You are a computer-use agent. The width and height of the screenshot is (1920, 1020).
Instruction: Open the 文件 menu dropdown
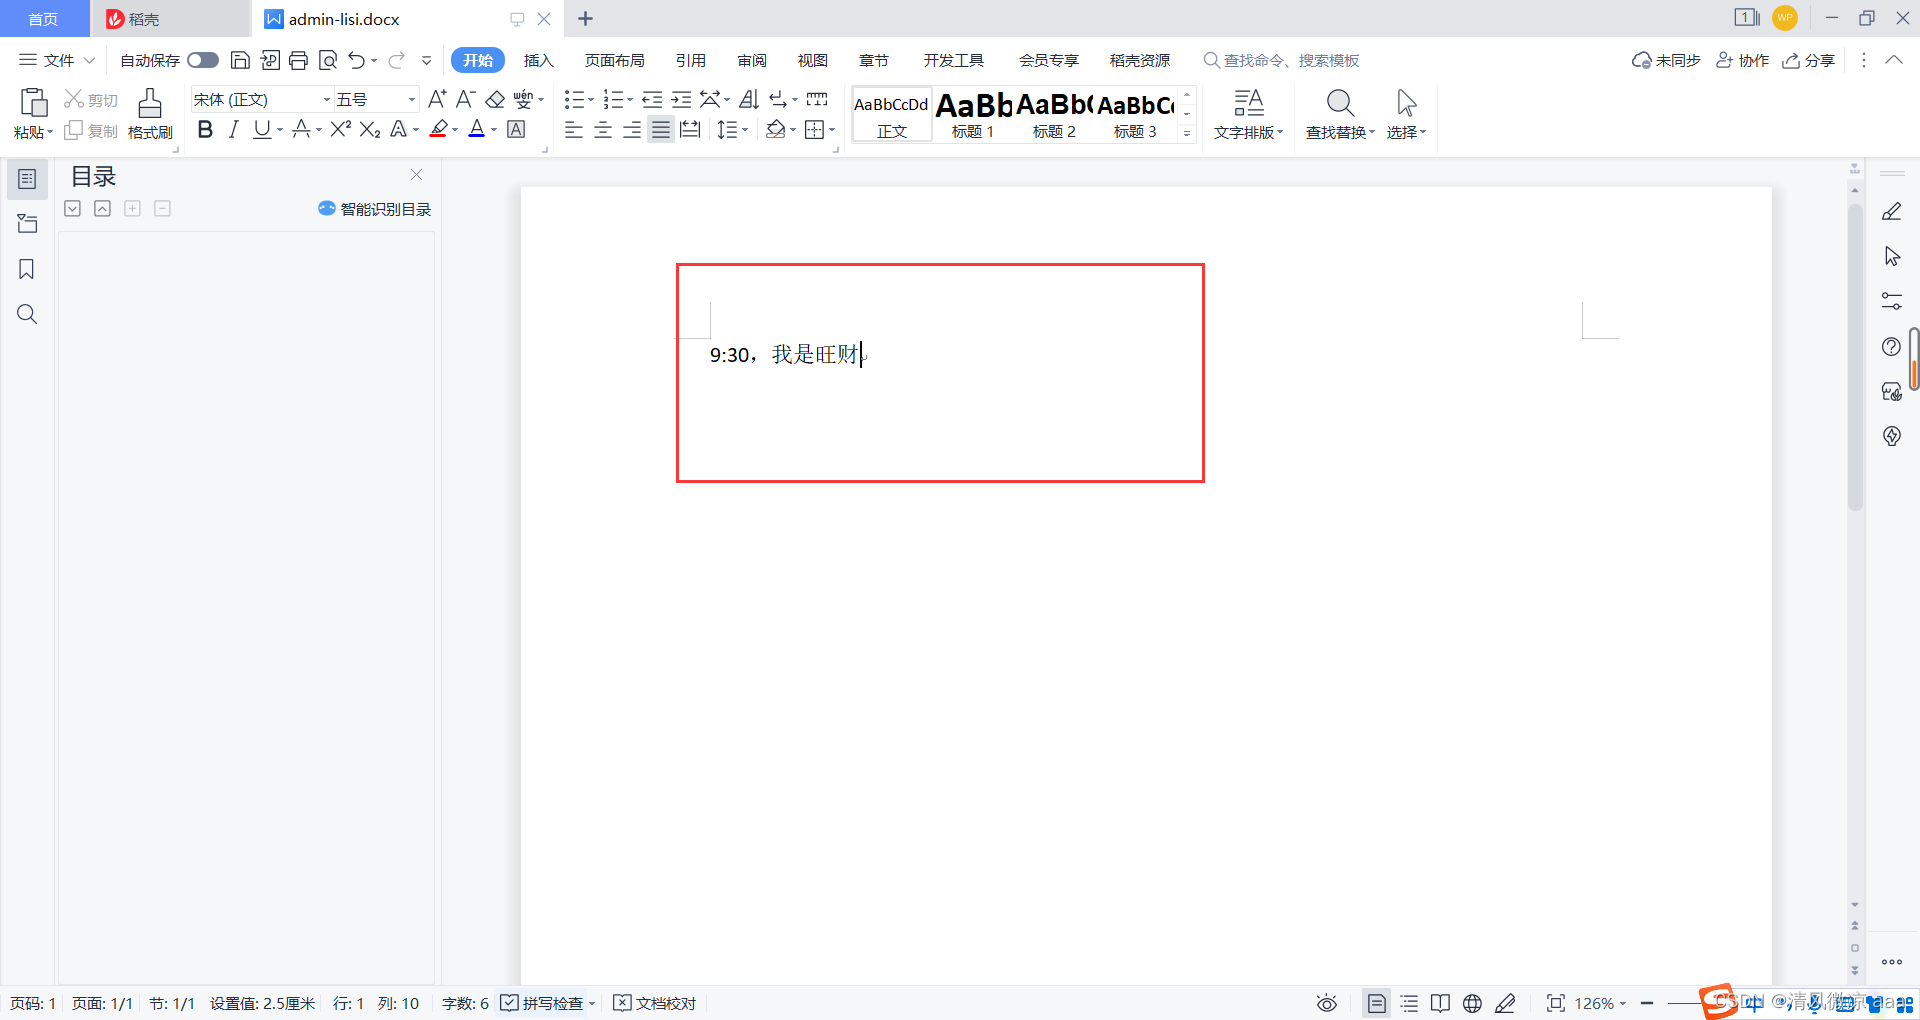click(x=57, y=60)
